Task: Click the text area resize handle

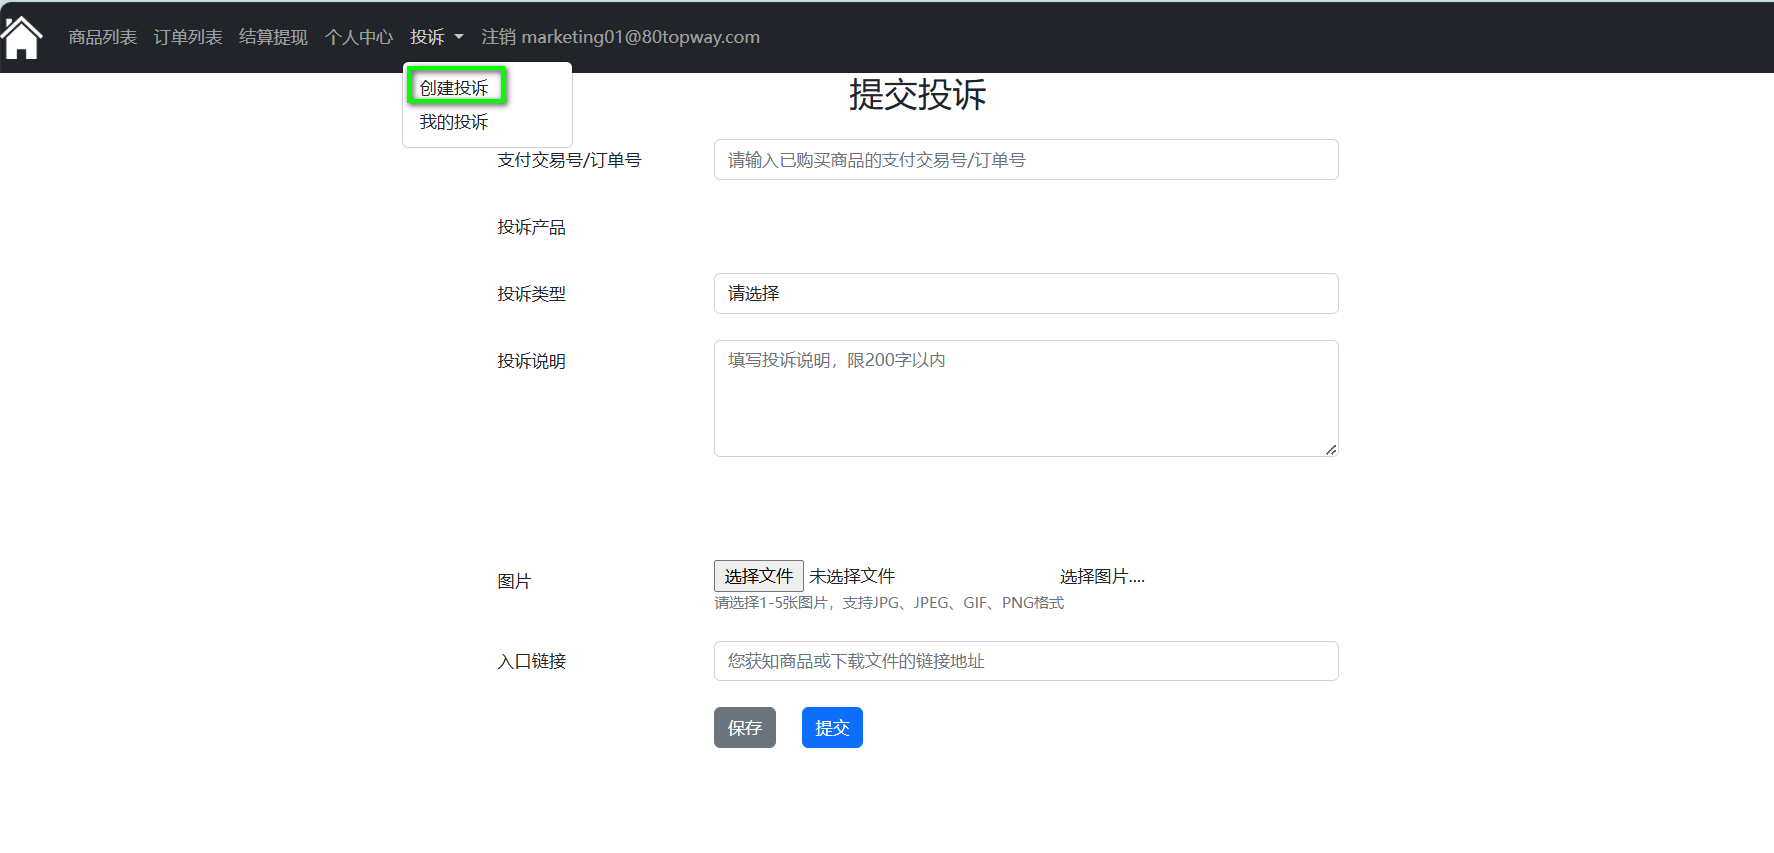Action: 1331,450
